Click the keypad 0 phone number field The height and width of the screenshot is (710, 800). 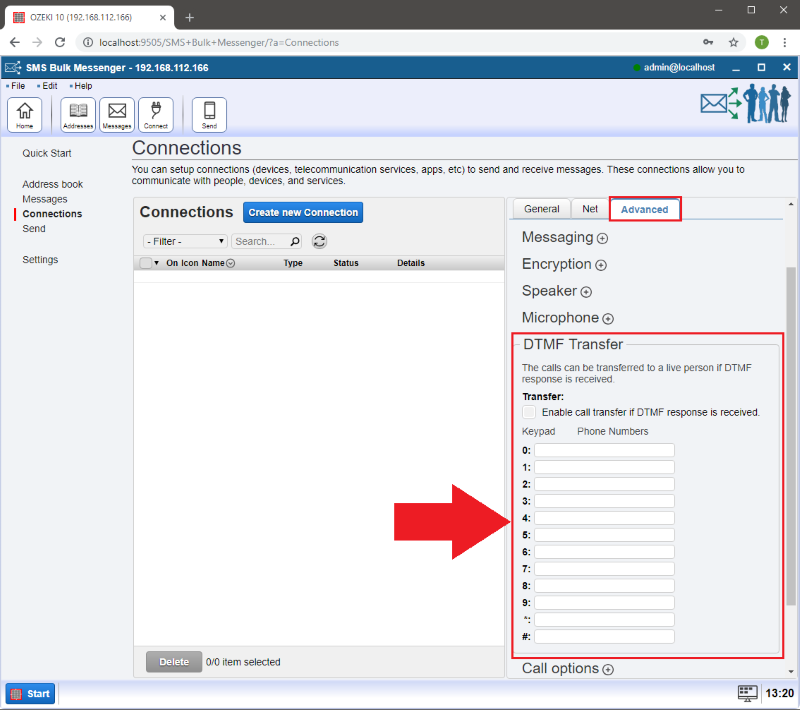604,450
